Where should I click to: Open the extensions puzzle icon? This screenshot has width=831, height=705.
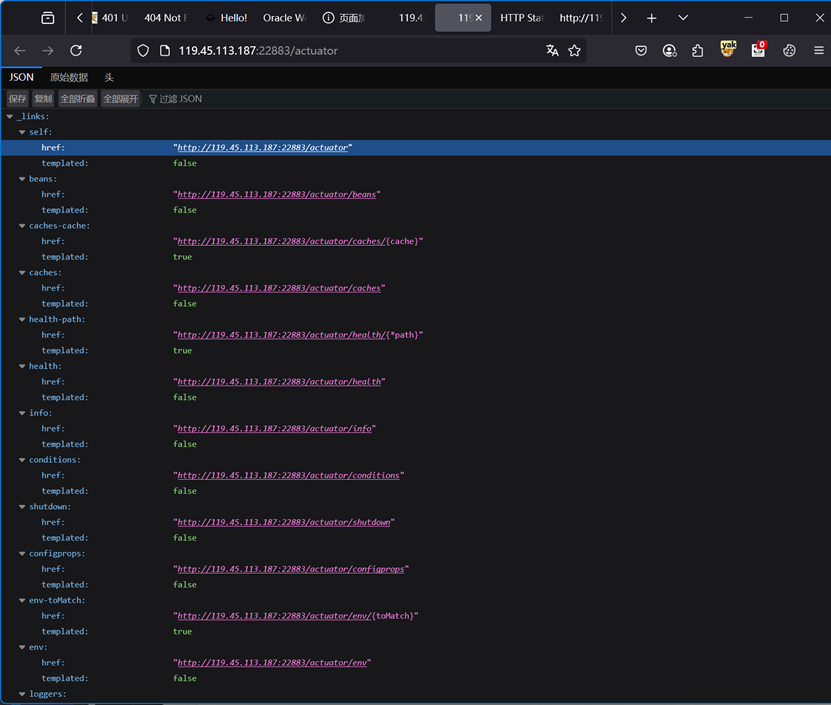pyautogui.click(x=698, y=51)
